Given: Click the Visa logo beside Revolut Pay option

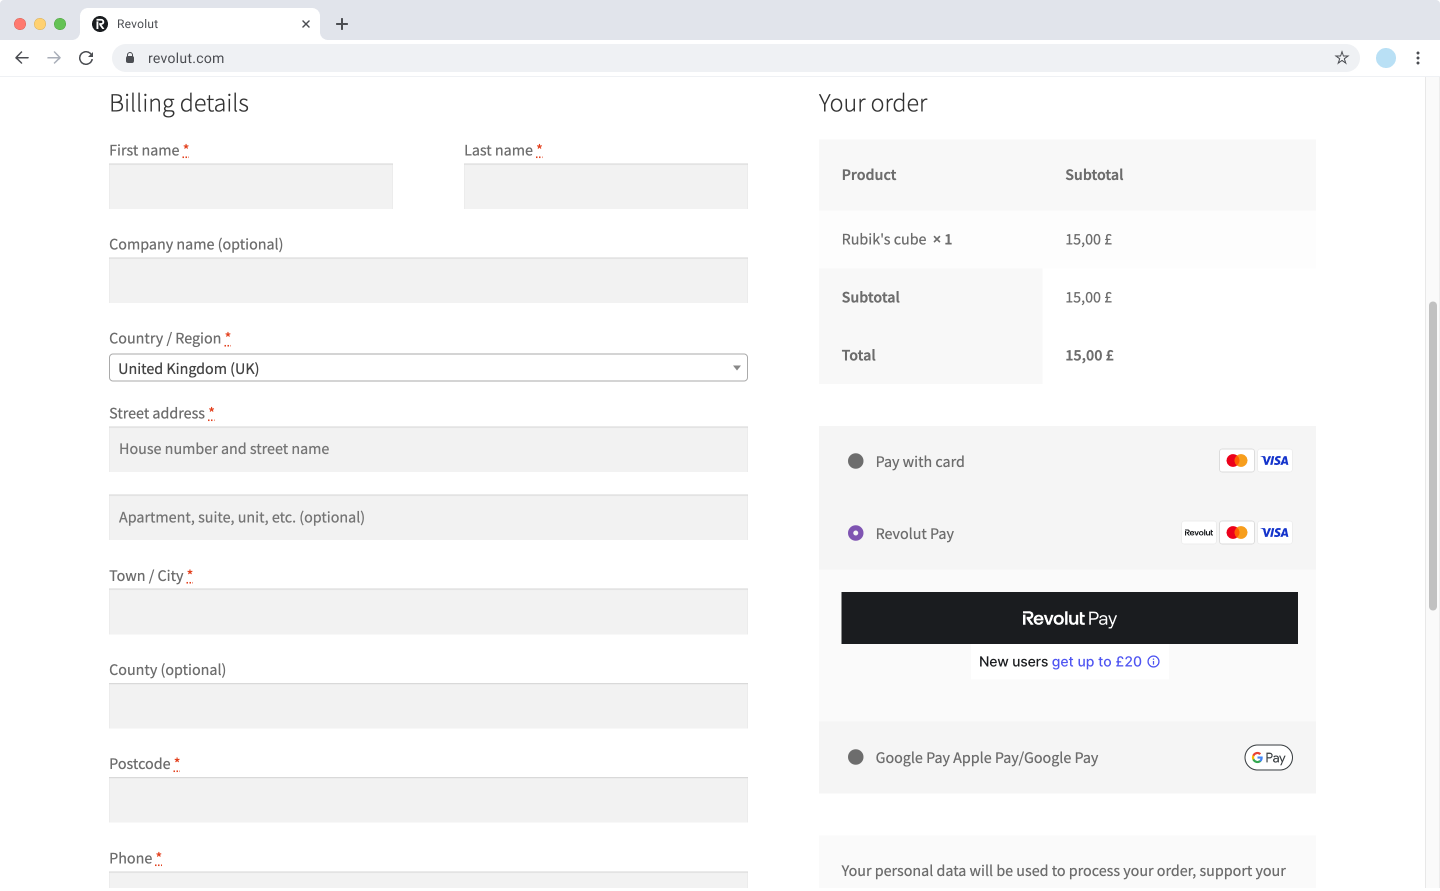Looking at the screenshot, I should 1275,533.
